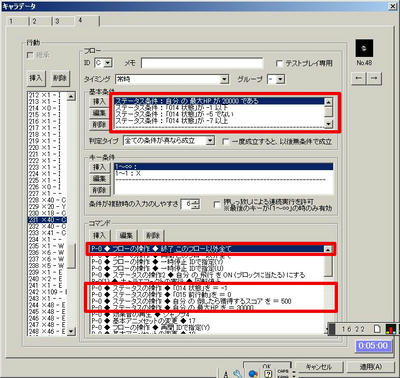Open the IME wrench tools icon
400x378 pixels.
pos(237,374)
